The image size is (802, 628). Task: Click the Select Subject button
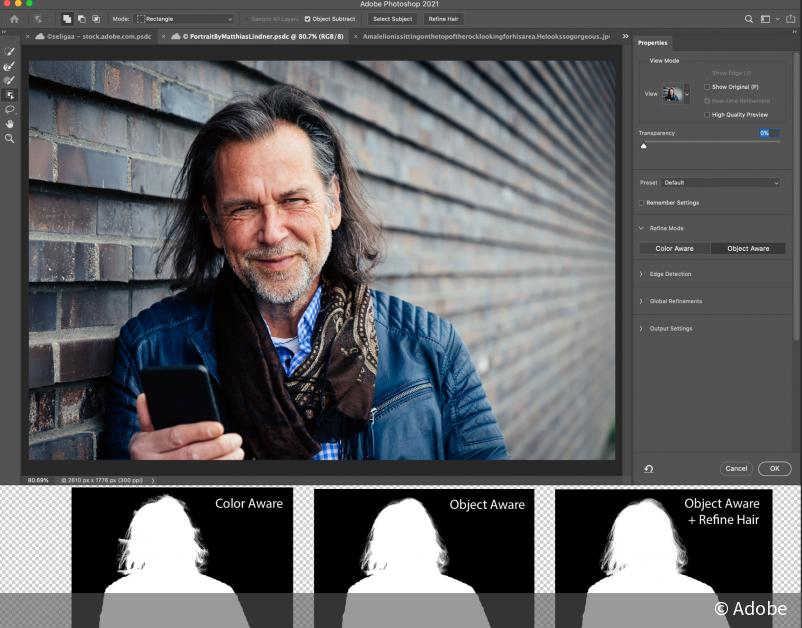tap(392, 18)
